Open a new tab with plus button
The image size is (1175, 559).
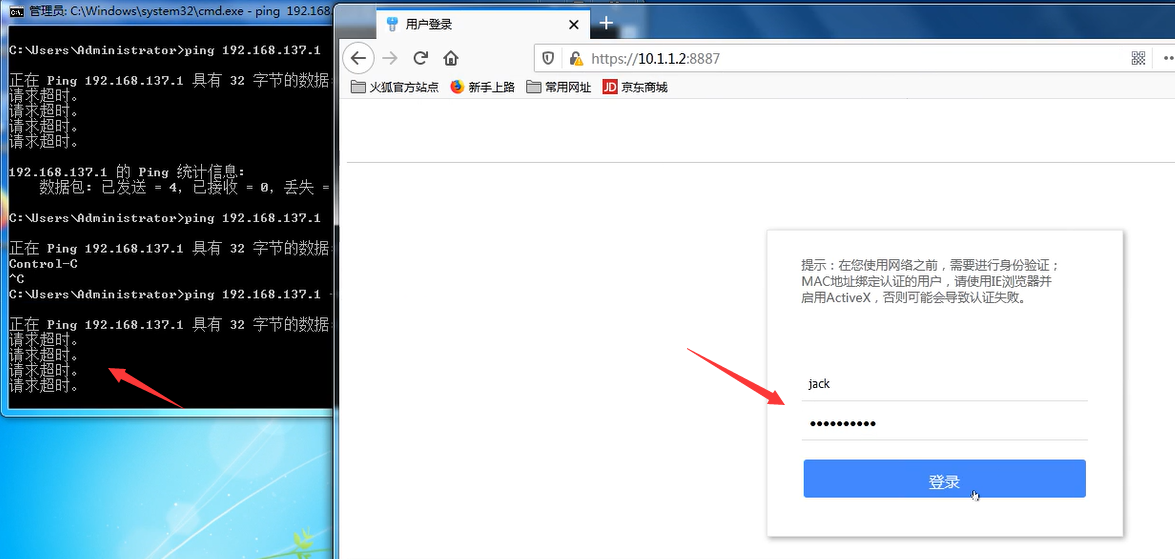point(606,23)
